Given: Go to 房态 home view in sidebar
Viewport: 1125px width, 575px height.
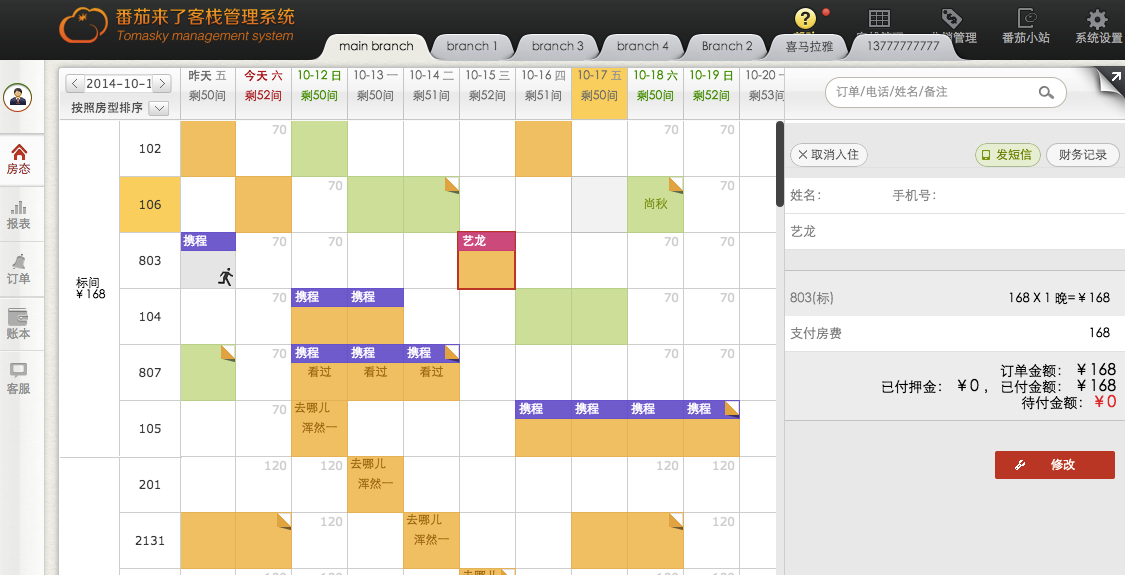Looking at the screenshot, I should pyautogui.click(x=19, y=159).
